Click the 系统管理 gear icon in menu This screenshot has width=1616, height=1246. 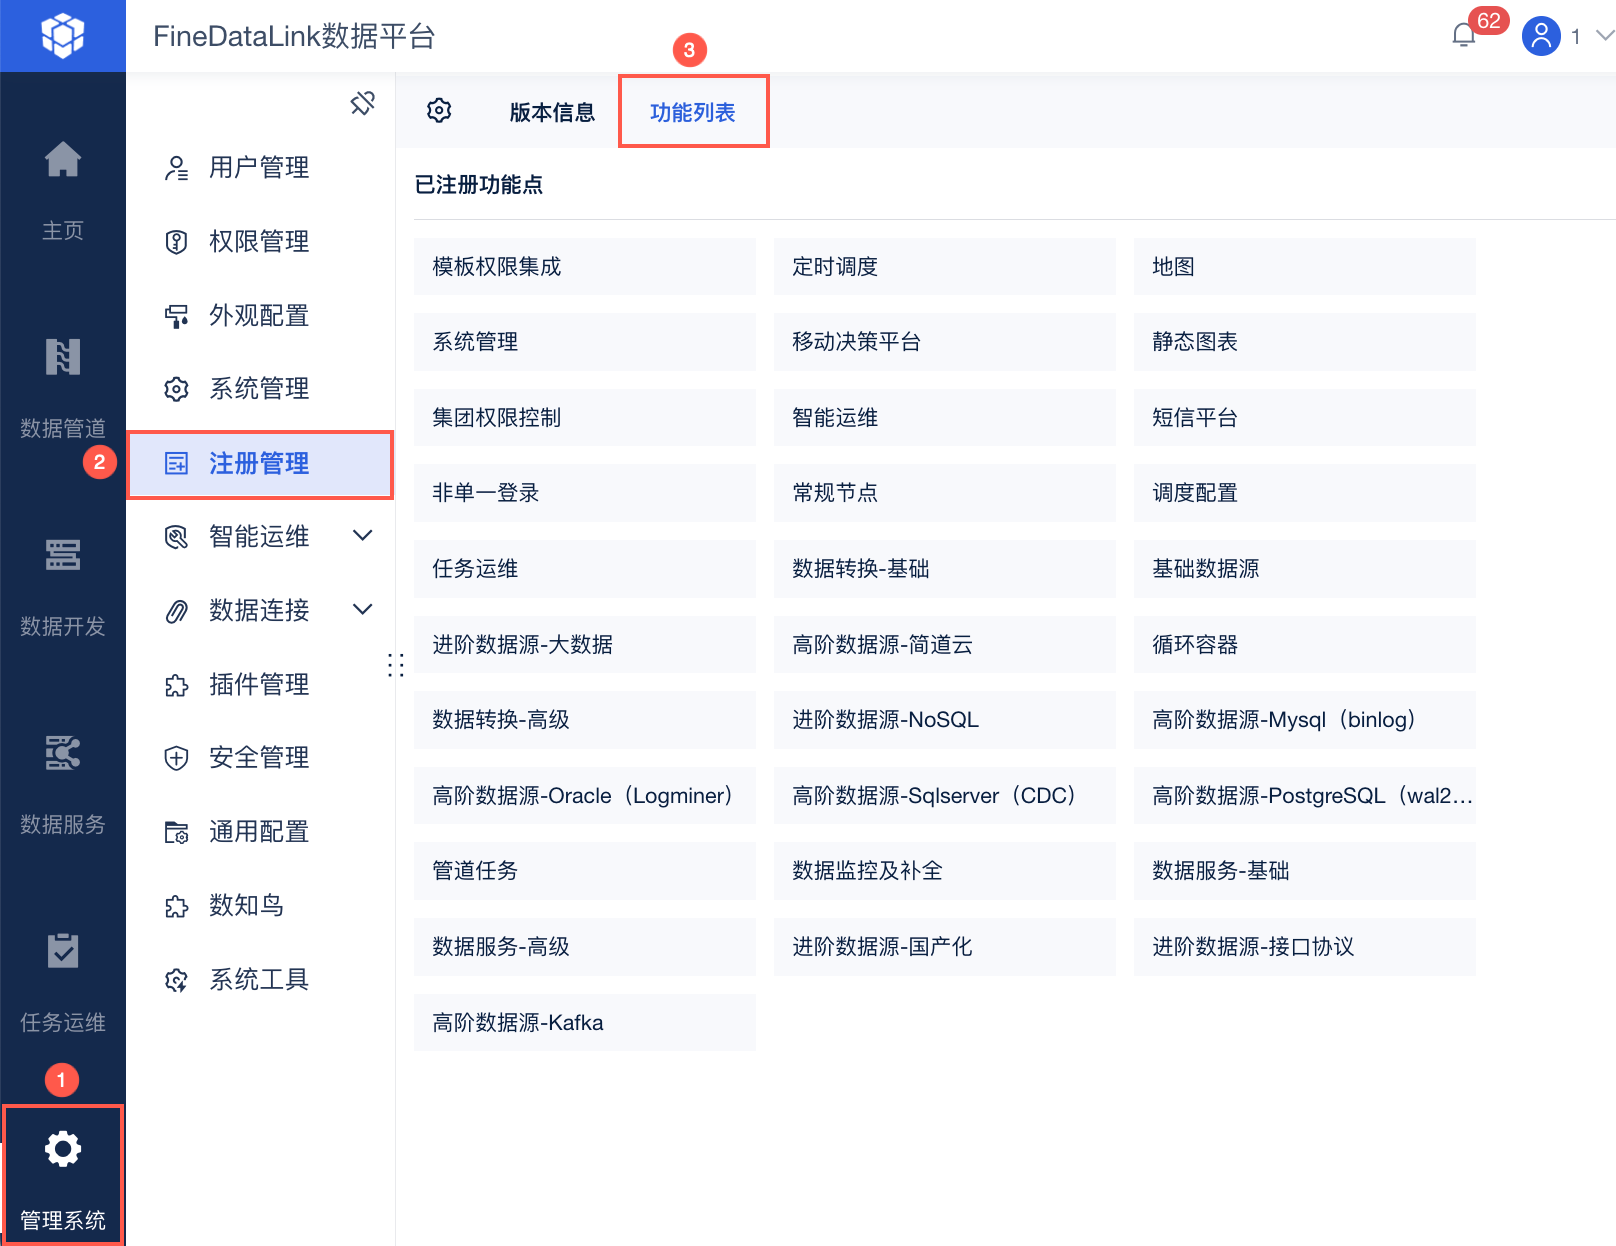point(176,389)
